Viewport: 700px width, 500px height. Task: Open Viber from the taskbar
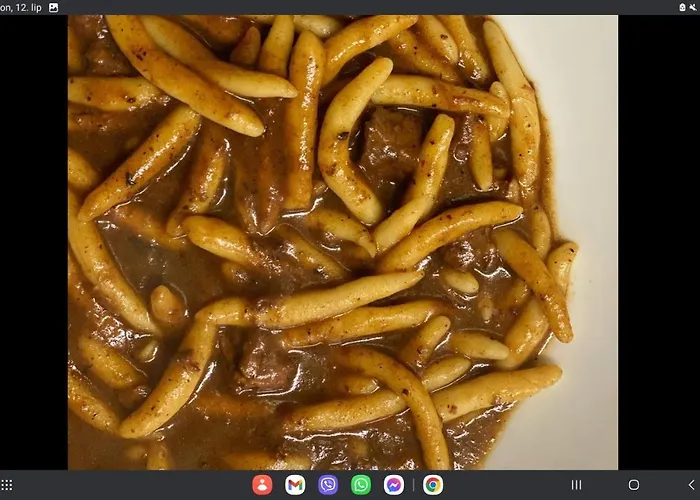[328, 485]
